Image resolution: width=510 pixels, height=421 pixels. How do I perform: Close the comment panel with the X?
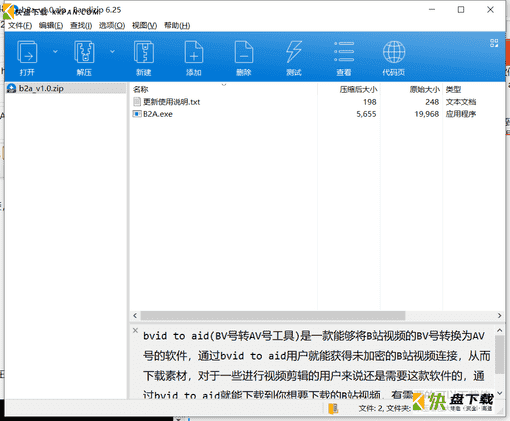tap(135, 330)
